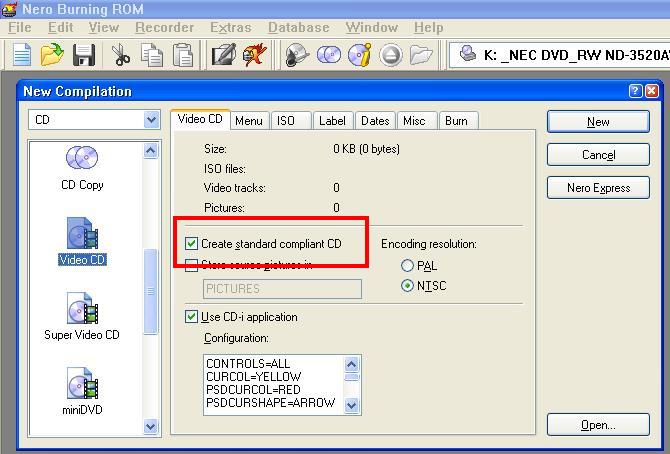This screenshot has width=670, height=454.
Task: Toggle Create standard compliant CD checkbox
Action: pyautogui.click(x=191, y=244)
